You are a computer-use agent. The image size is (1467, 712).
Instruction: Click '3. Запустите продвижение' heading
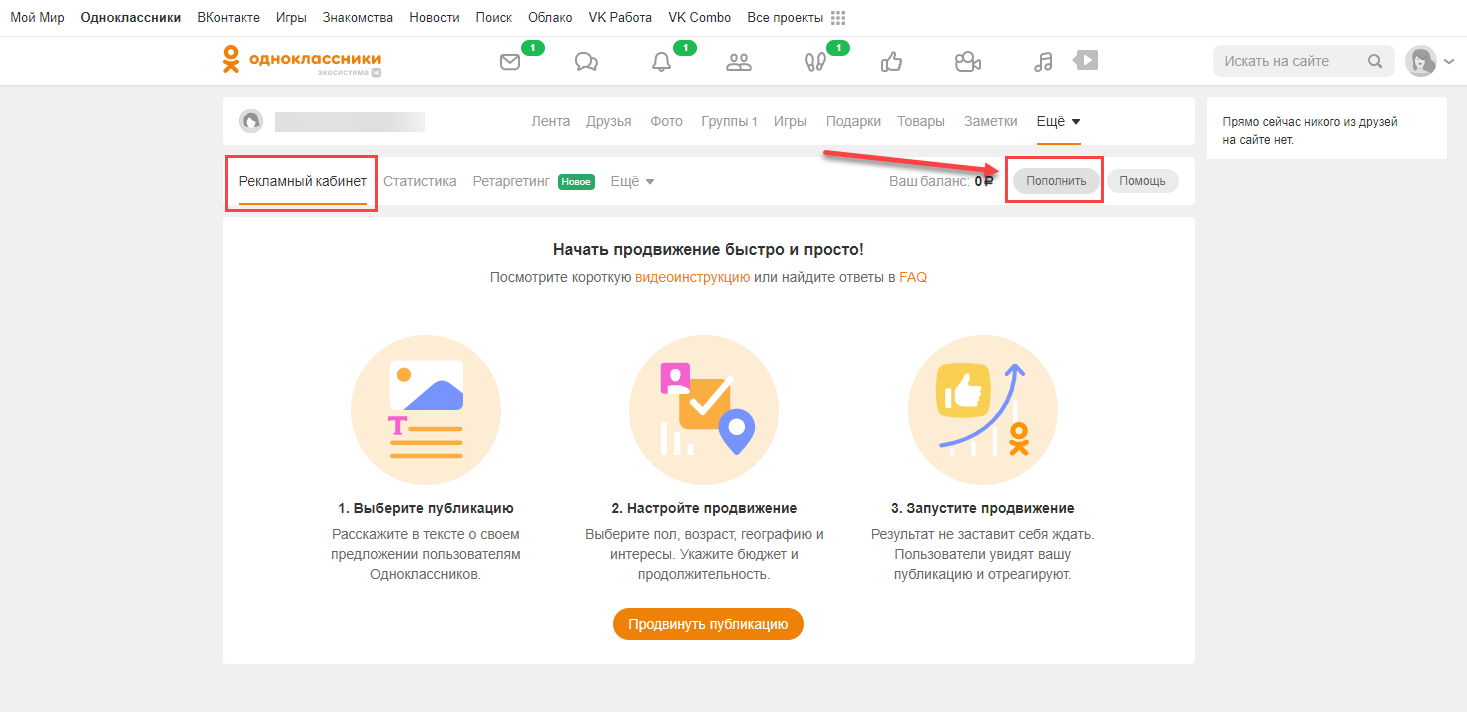point(983,508)
